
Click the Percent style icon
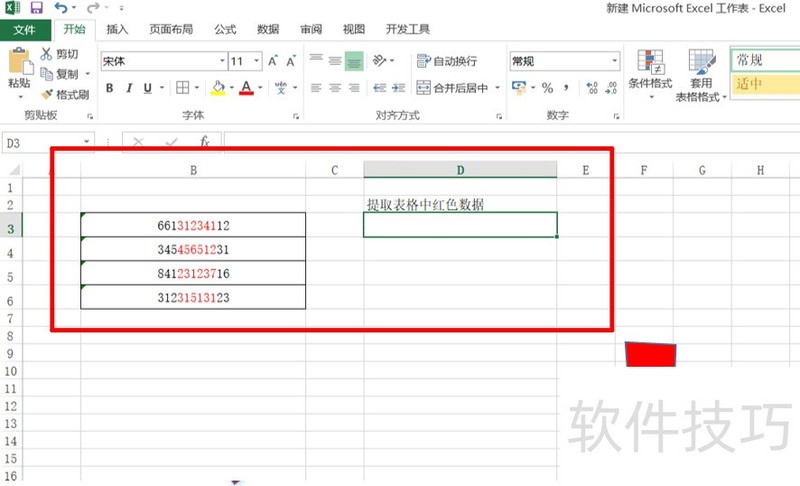point(547,88)
